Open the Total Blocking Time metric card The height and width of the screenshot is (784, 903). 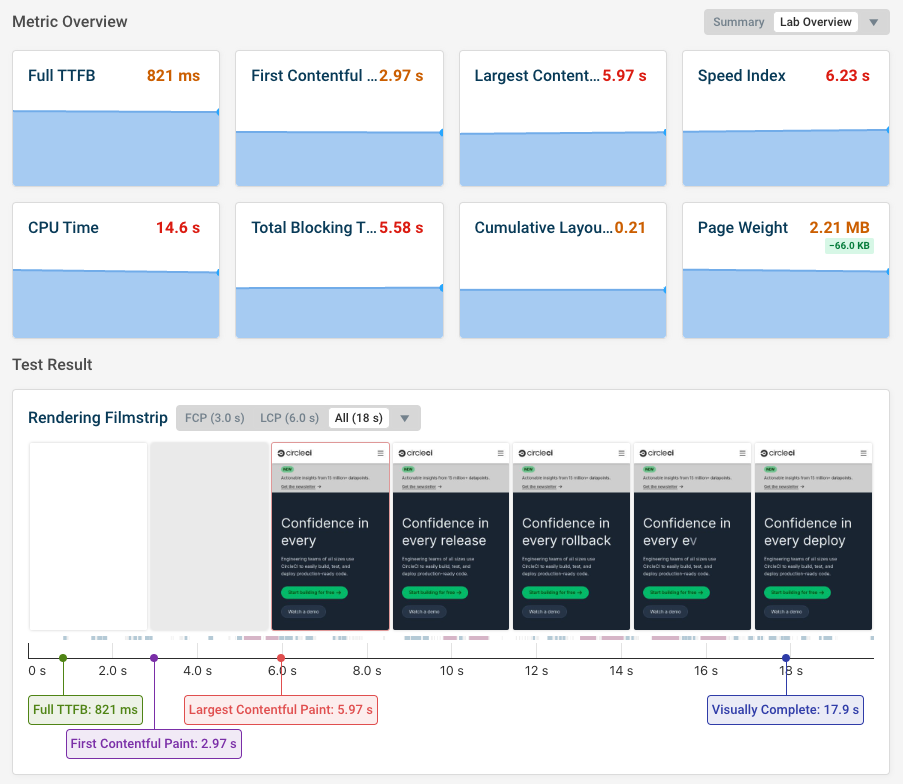339,270
